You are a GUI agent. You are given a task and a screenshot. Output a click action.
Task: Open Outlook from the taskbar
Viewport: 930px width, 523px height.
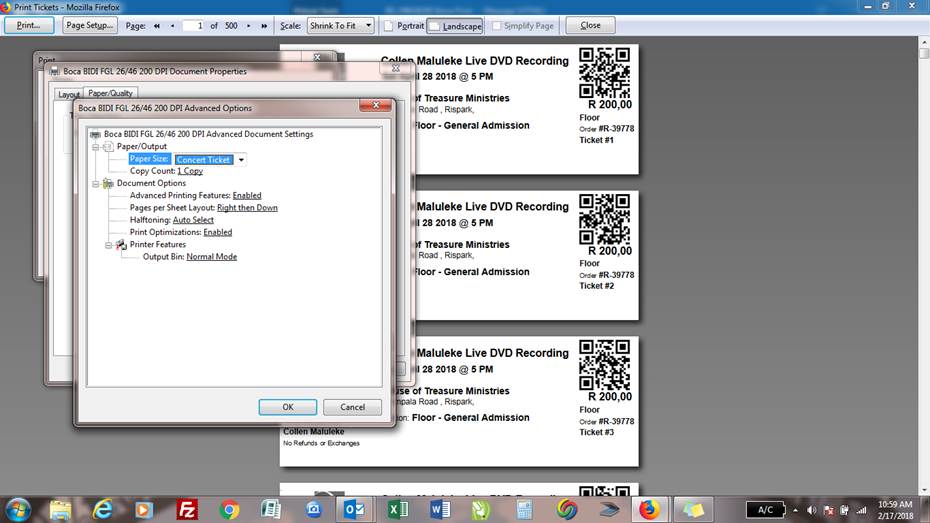354,509
